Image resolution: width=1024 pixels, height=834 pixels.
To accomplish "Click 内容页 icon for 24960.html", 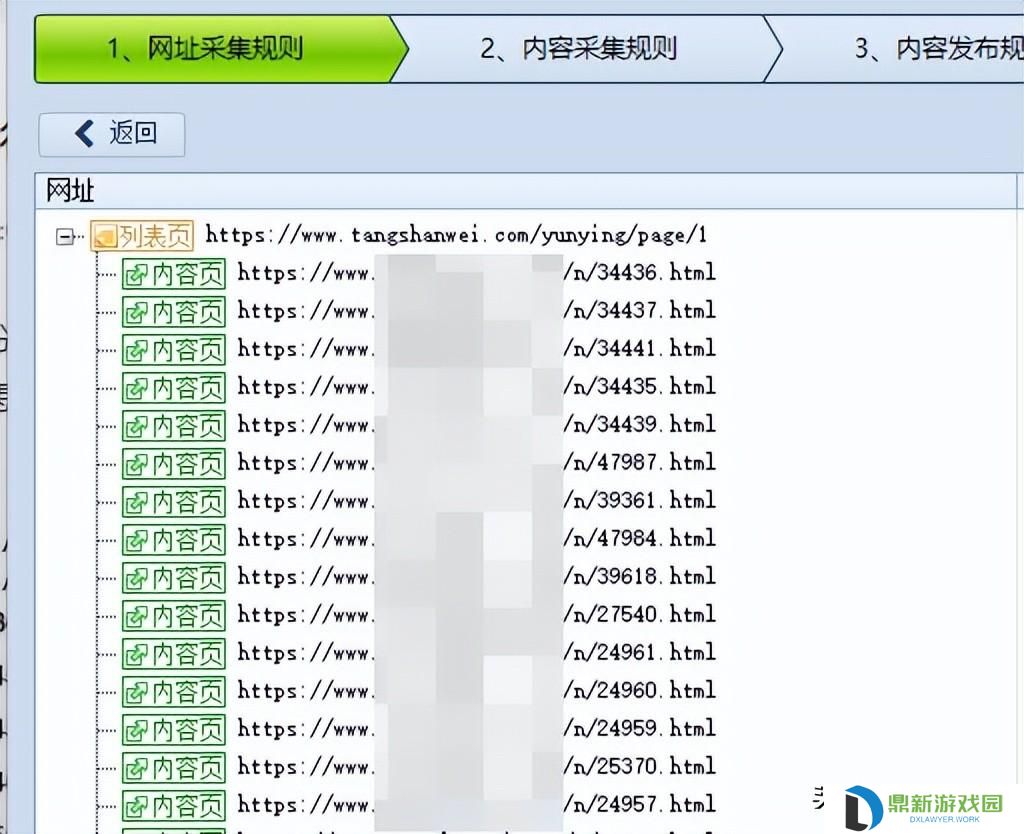I will click(x=174, y=691).
